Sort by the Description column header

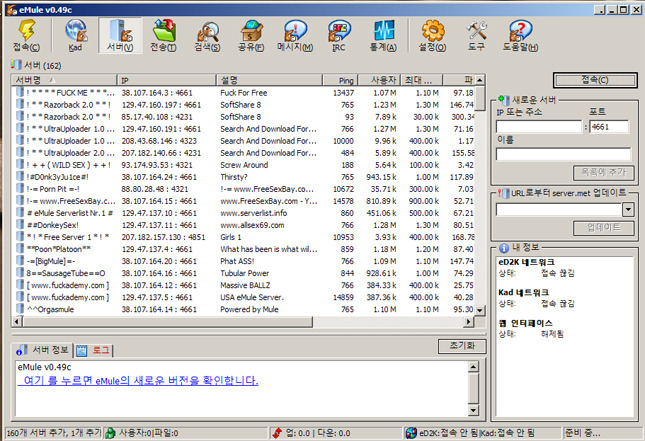269,80
